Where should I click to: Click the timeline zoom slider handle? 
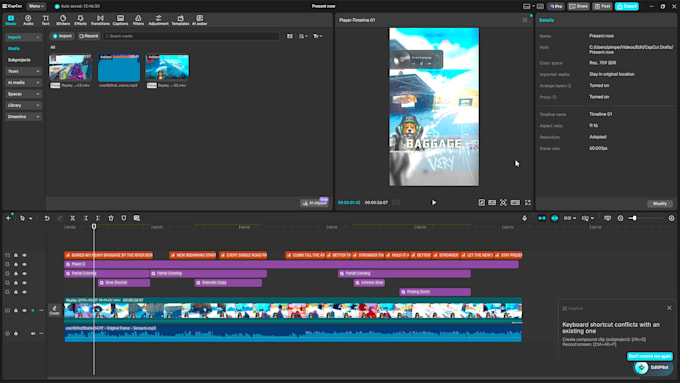point(634,218)
